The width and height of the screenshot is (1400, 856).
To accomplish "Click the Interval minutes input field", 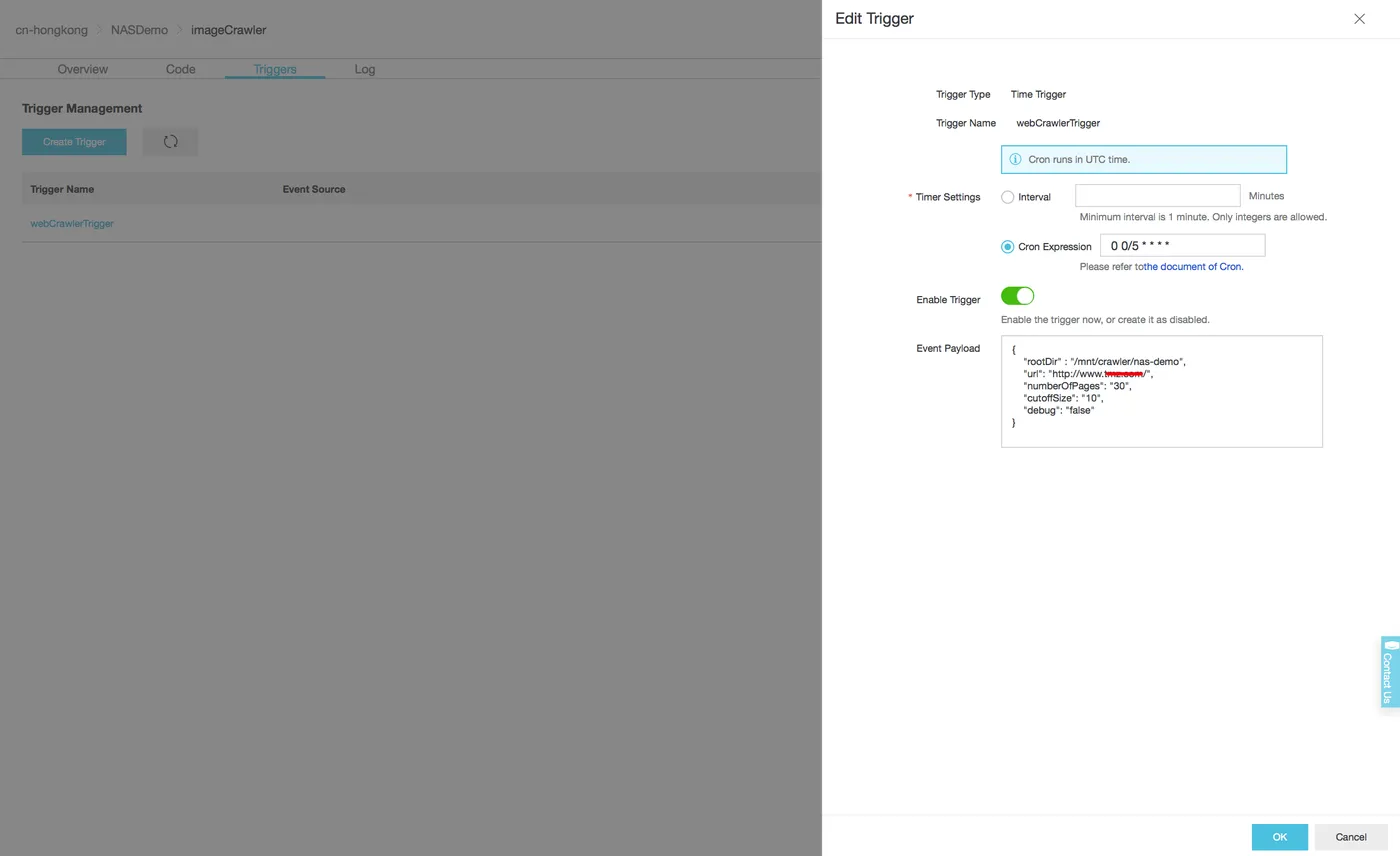I will point(1157,196).
